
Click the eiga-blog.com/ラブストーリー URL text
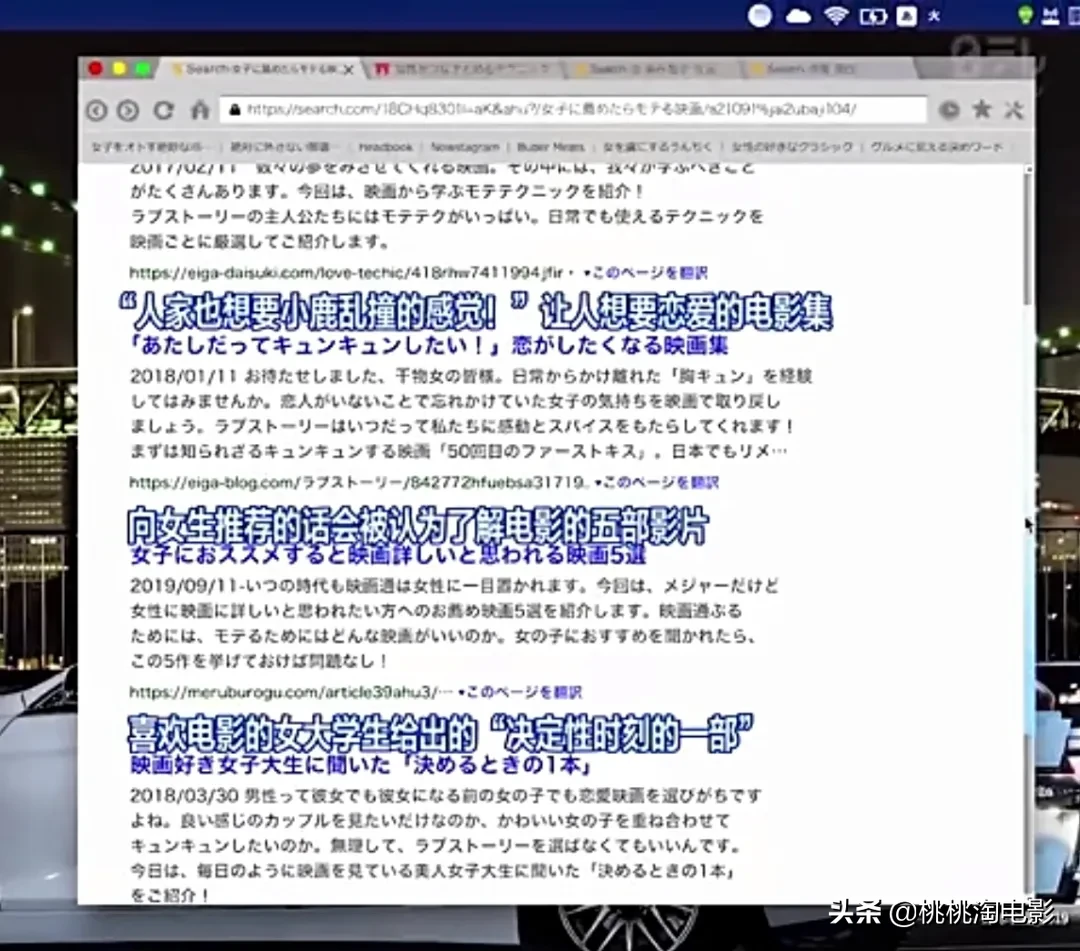click(357, 483)
